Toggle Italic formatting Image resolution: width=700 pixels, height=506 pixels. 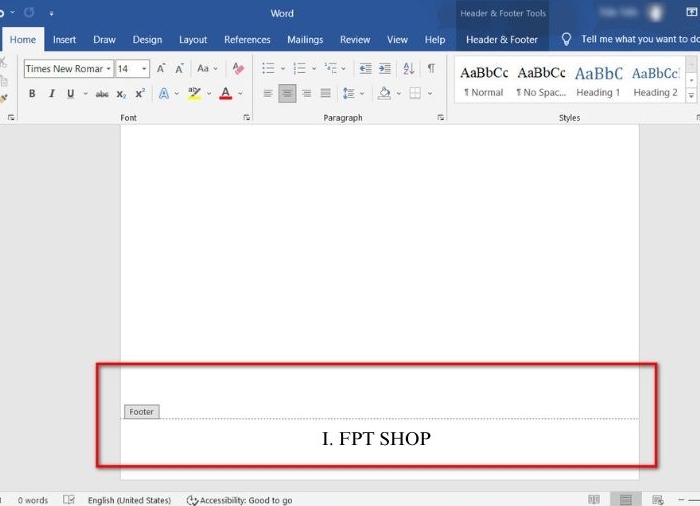pyautogui.click(x=52, y=94)
